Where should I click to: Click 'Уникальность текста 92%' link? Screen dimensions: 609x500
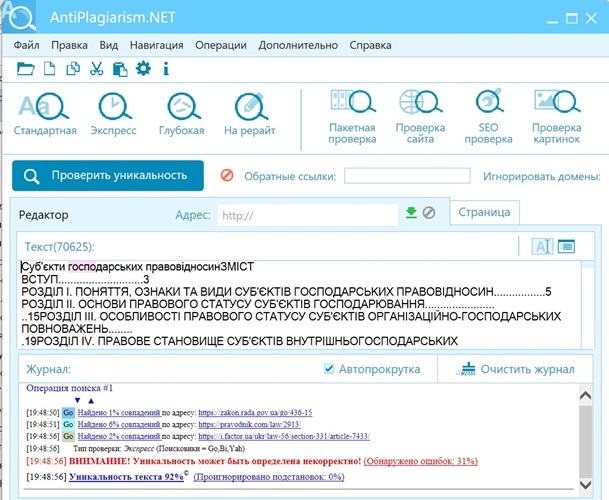(126, 477)
